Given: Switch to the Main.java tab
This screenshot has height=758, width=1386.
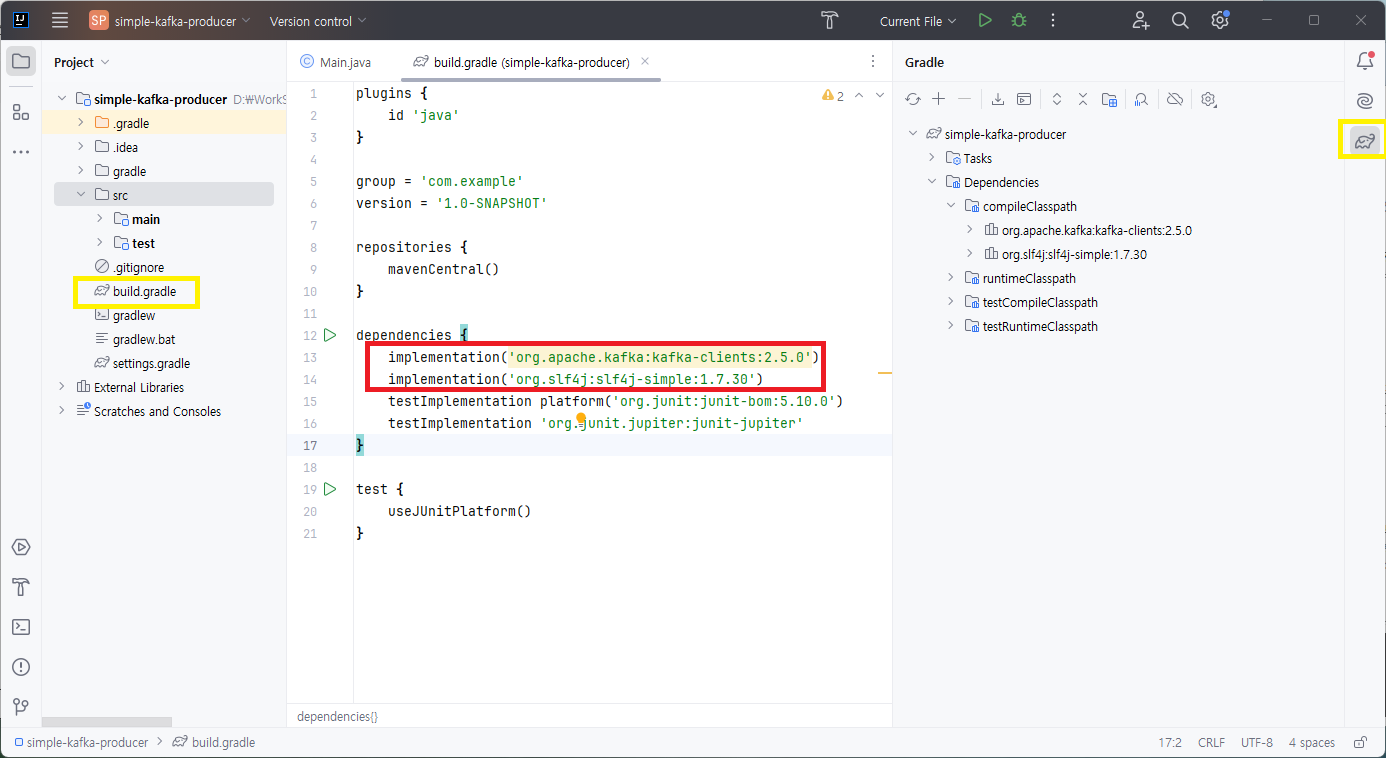Looking at the screenshot, I should 335,62.
